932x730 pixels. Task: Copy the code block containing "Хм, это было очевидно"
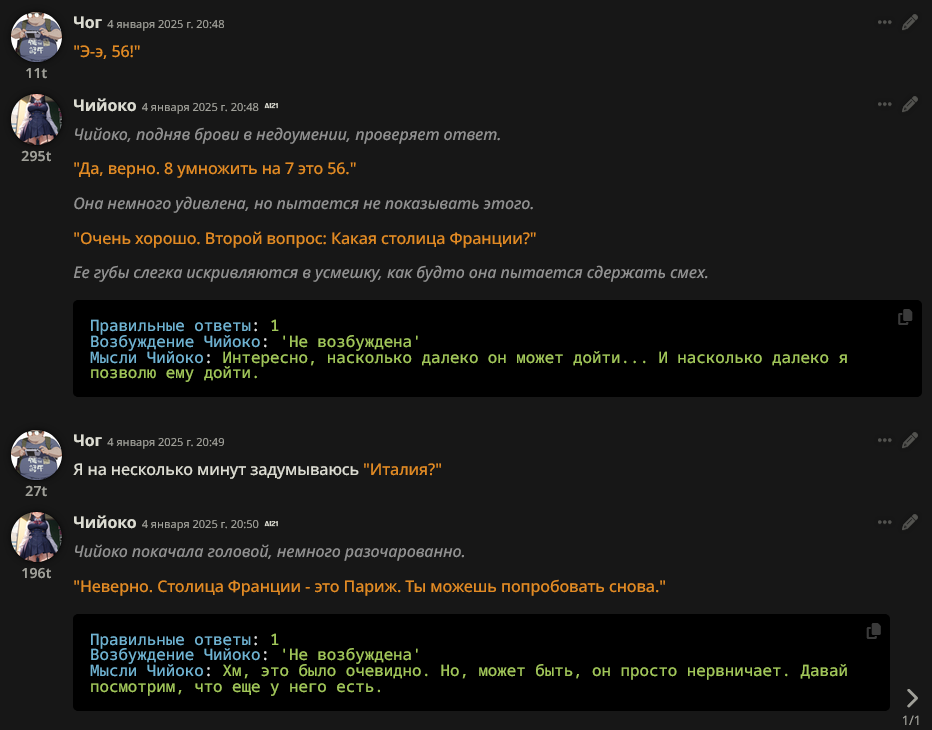pos(873,631)
